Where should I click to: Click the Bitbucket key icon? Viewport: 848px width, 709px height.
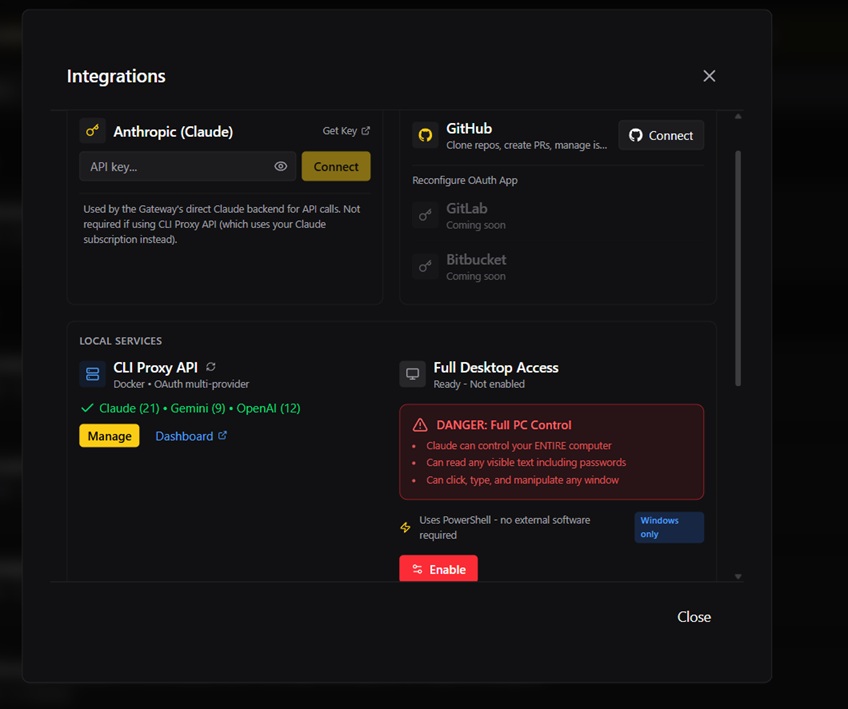coord(423,267)
